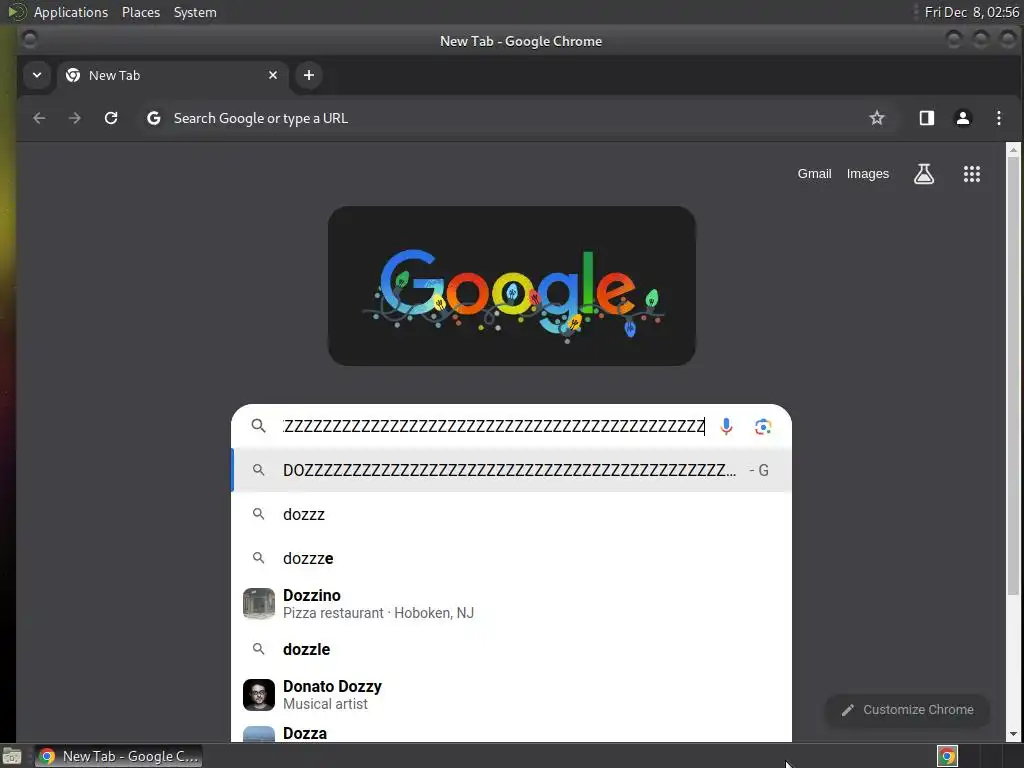
Task: Open the Chrome profile avatar icon
Action: click(x=963, y=118)
